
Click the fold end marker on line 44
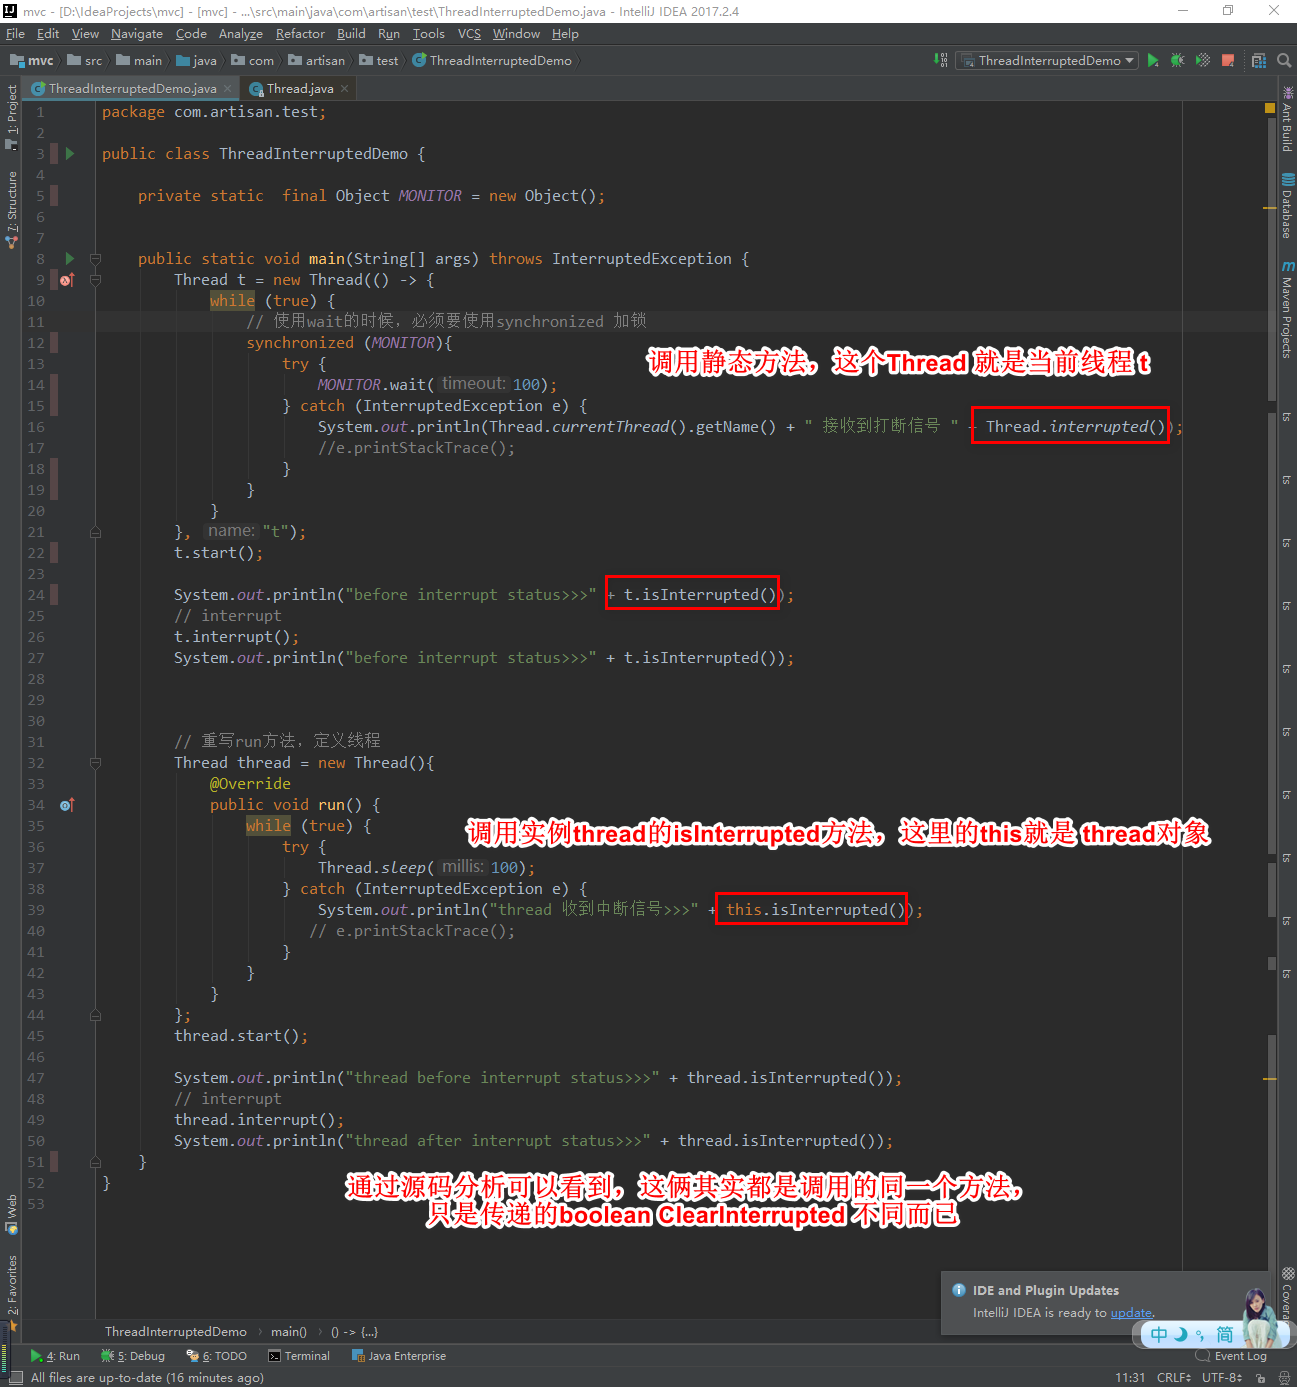click(95, 1015)
